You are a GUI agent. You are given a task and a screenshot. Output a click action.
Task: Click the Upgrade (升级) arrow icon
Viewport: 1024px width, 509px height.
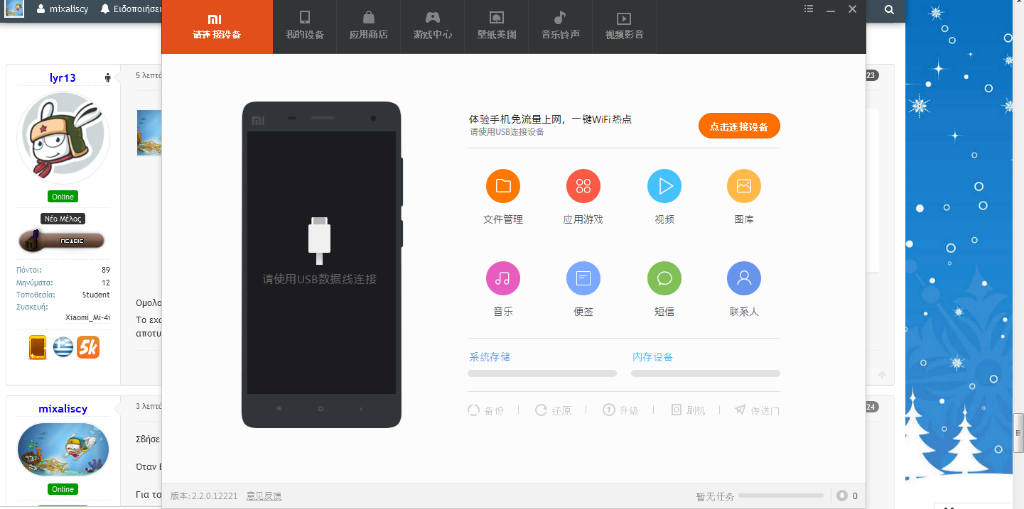click(x=608, y=410)
